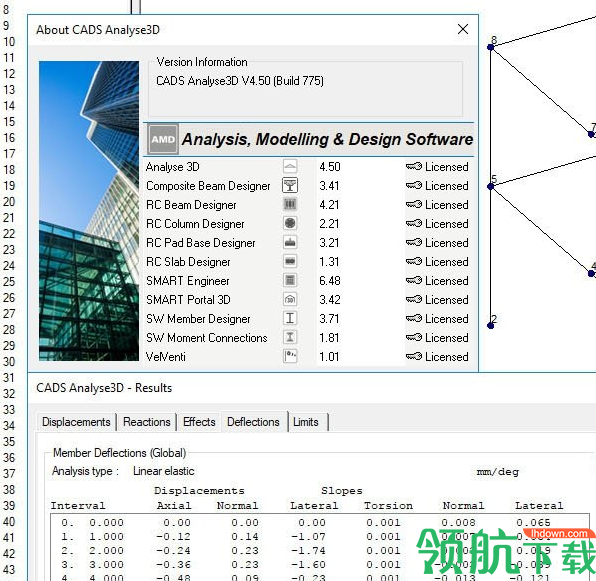Click the Composite Beam Designer icon
The height and width of the screenshot is (581, 596).
(290, 185)
